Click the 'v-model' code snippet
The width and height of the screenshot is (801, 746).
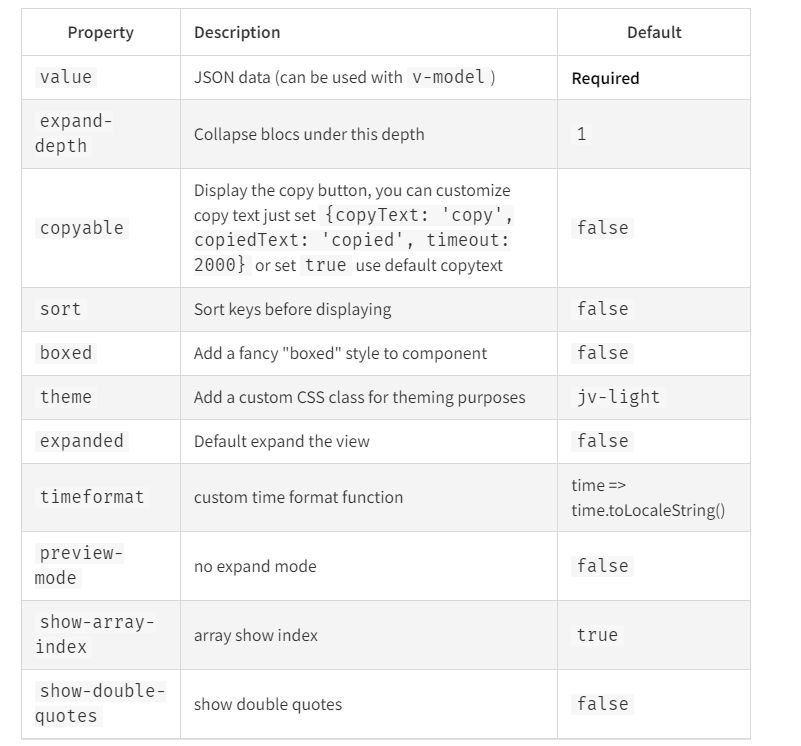point(447,77)
